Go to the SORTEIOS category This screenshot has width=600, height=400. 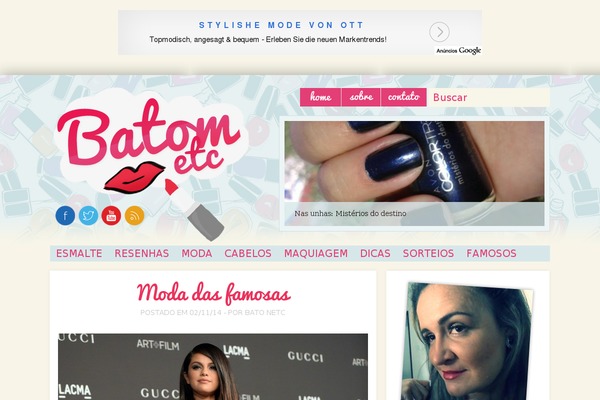click(428, 253)
